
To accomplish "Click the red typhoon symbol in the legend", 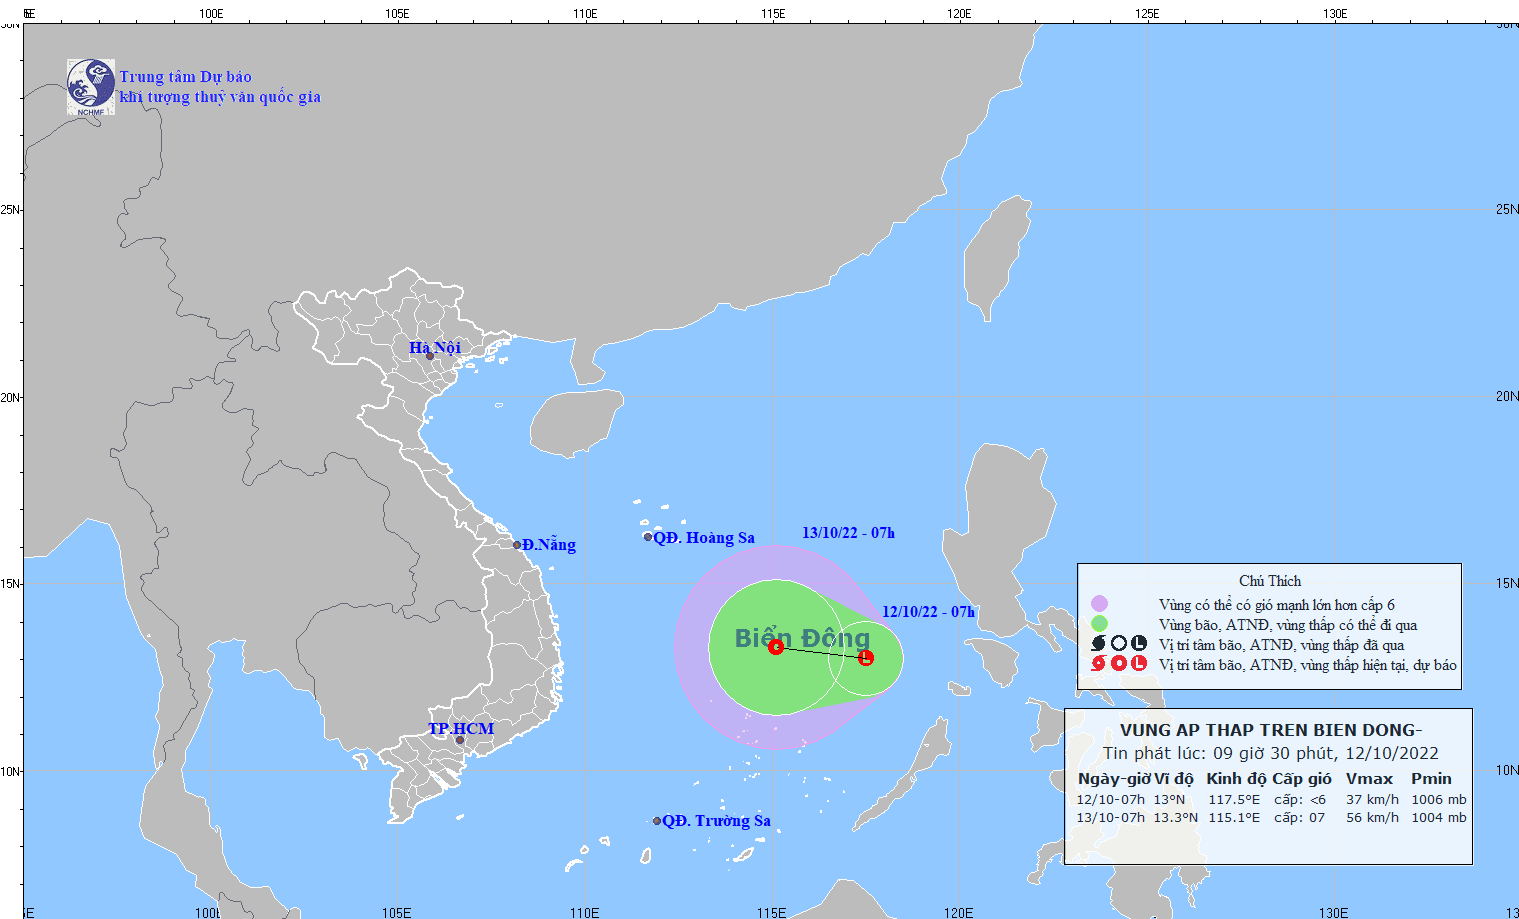I will click(x=1098, y=664).
